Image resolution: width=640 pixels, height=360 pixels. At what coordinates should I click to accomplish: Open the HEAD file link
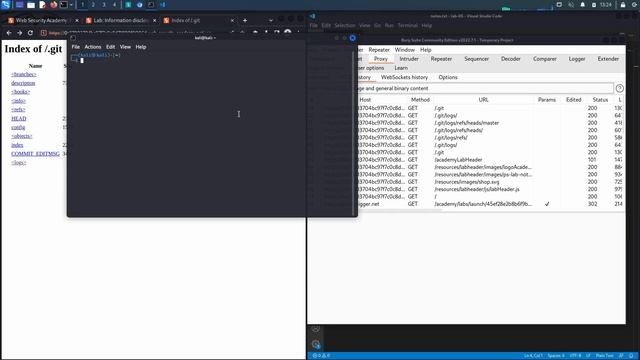(x=19, y=118)
